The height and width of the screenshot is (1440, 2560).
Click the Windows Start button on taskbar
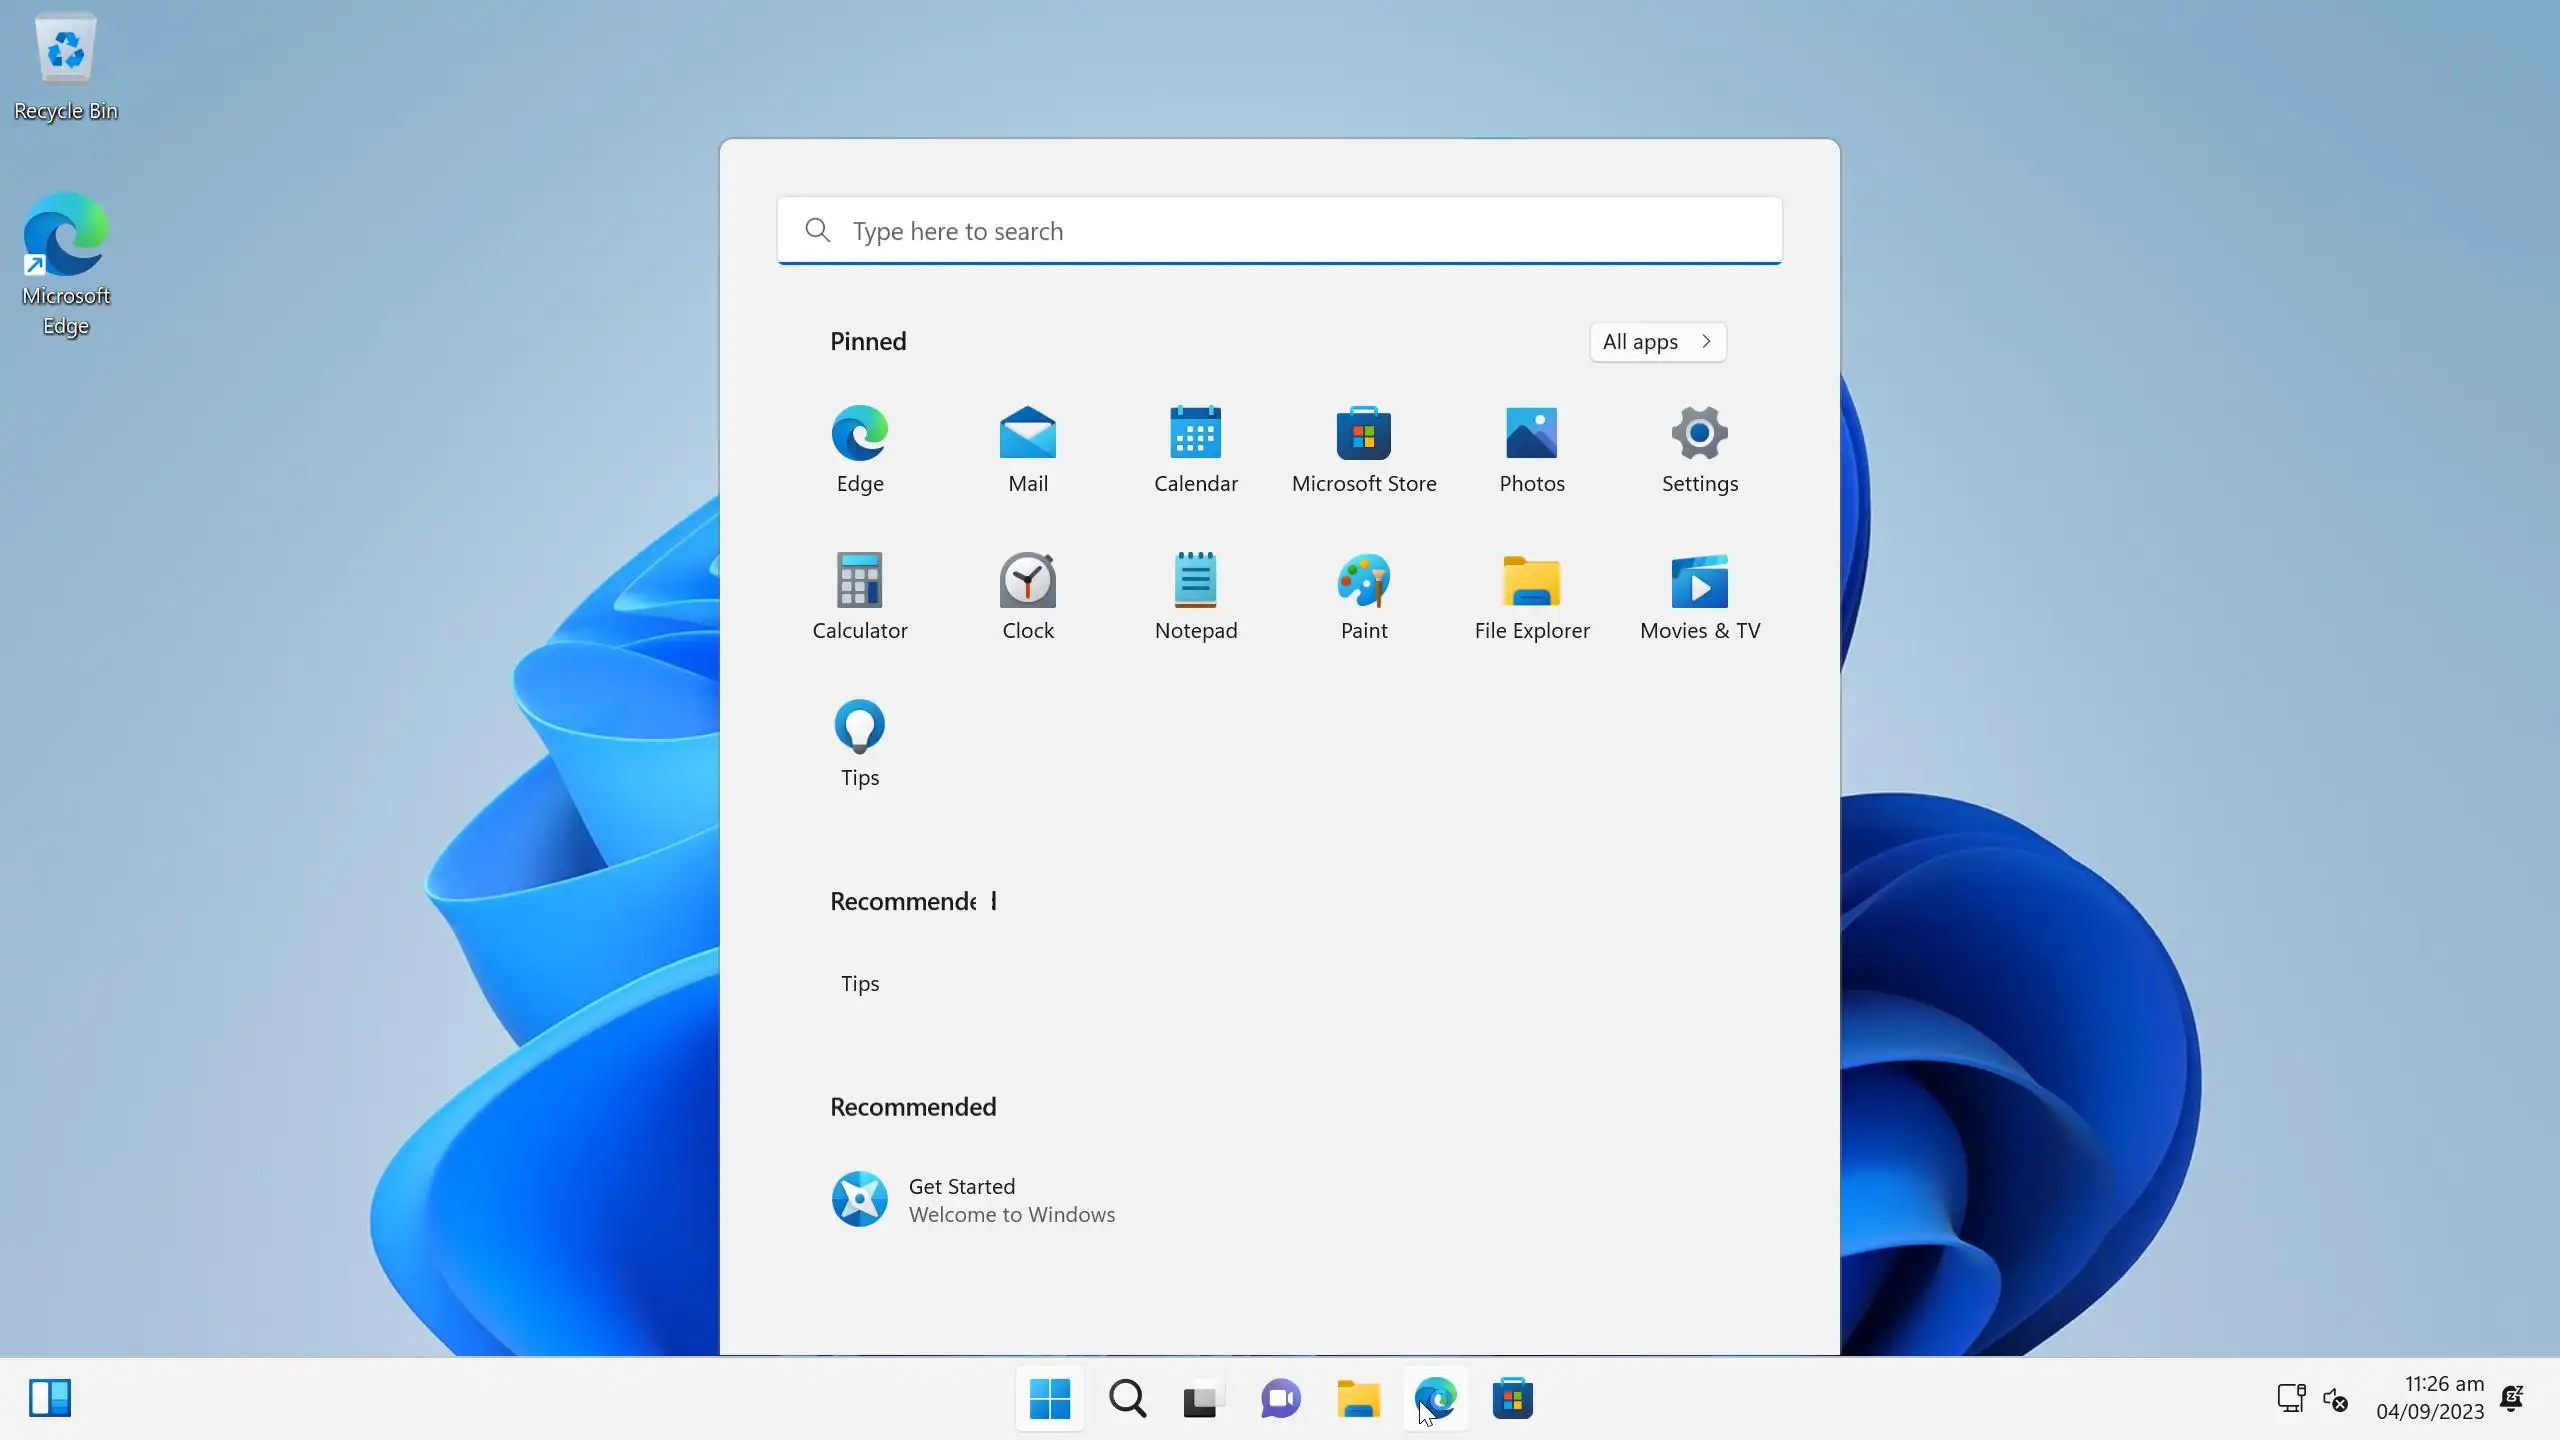(x=1050, y=1399)
